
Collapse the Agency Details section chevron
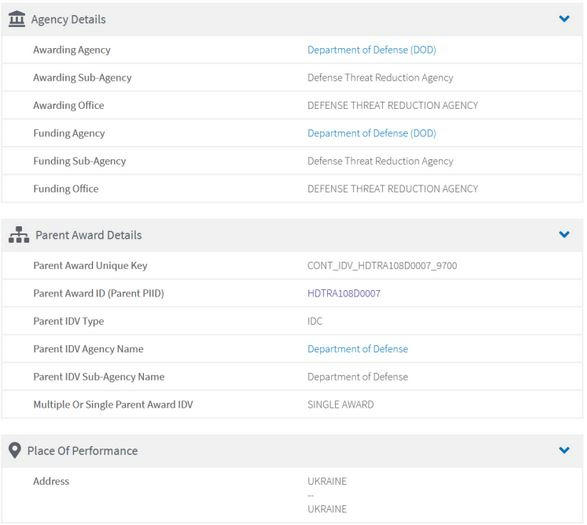tap(564, 19)
